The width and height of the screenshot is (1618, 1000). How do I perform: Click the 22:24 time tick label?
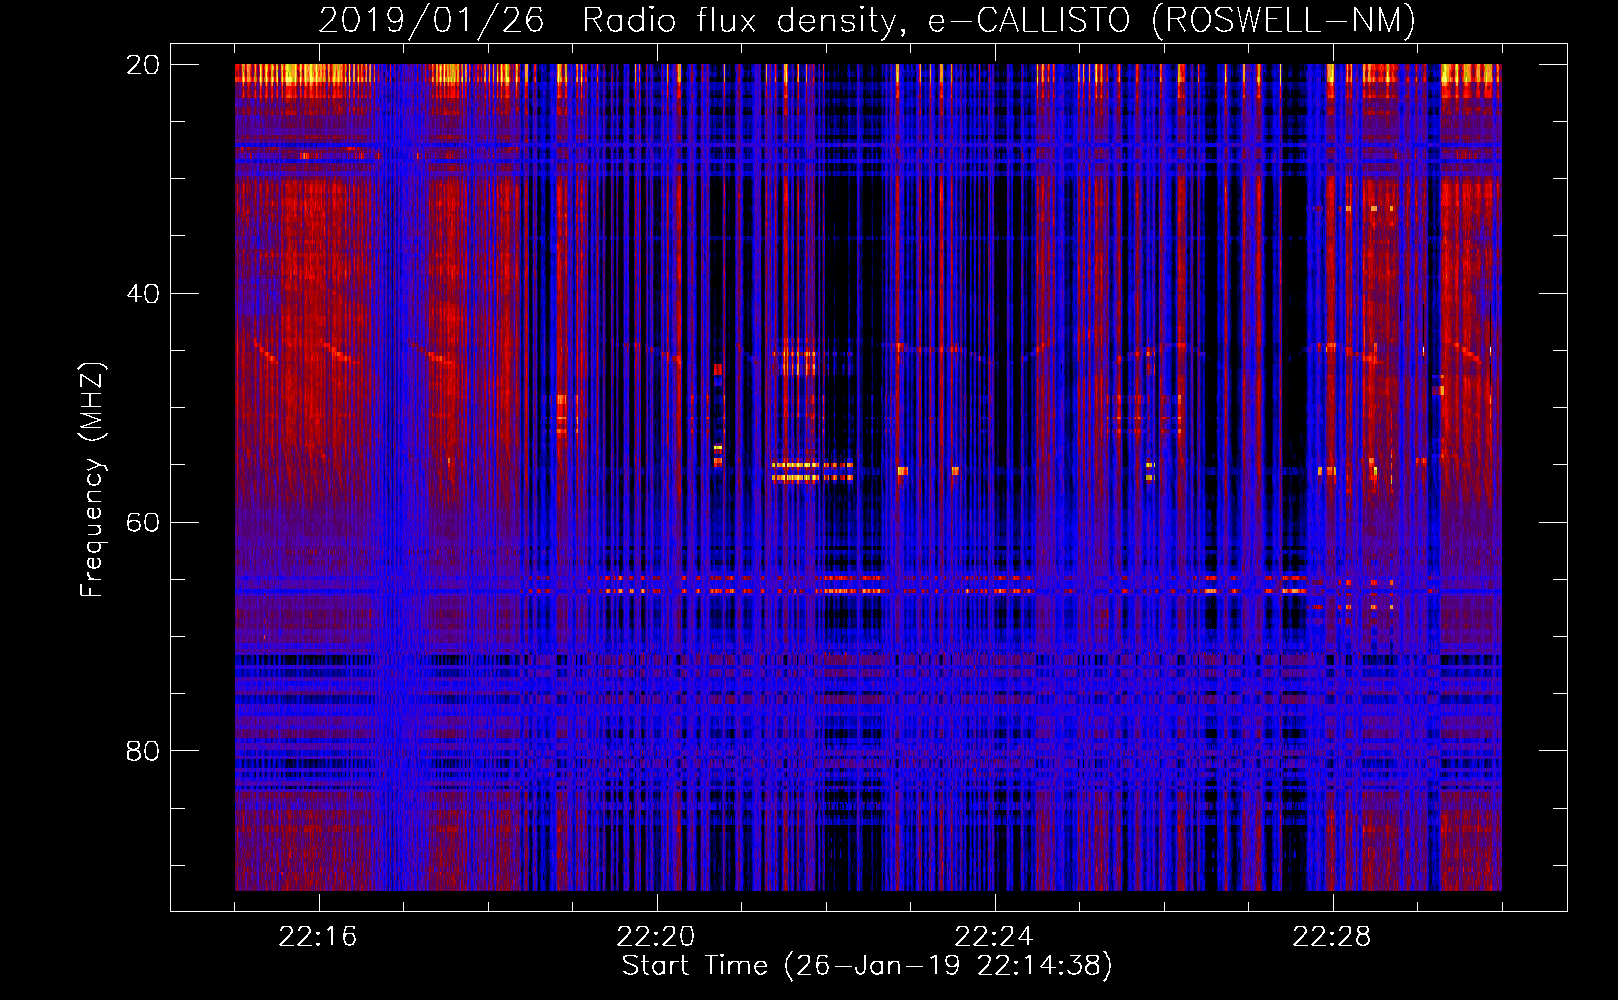point(994,937)
